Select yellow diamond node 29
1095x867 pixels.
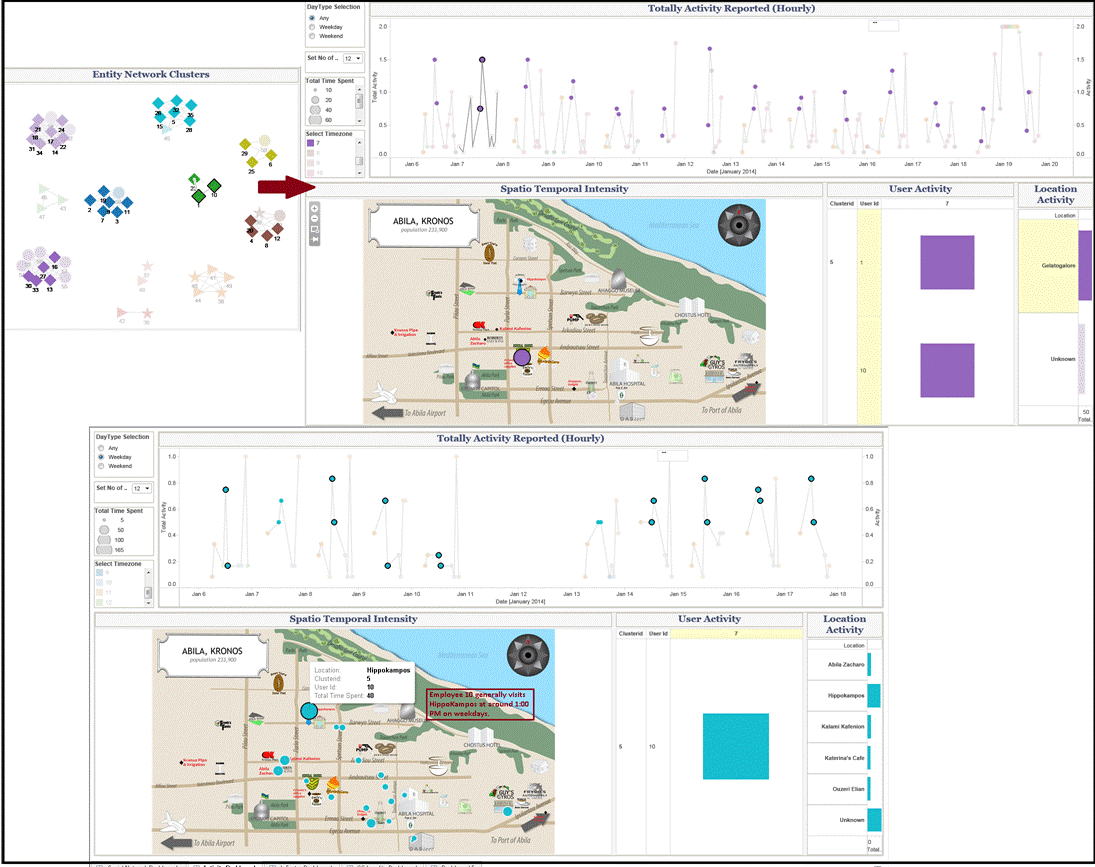[245, 144]
